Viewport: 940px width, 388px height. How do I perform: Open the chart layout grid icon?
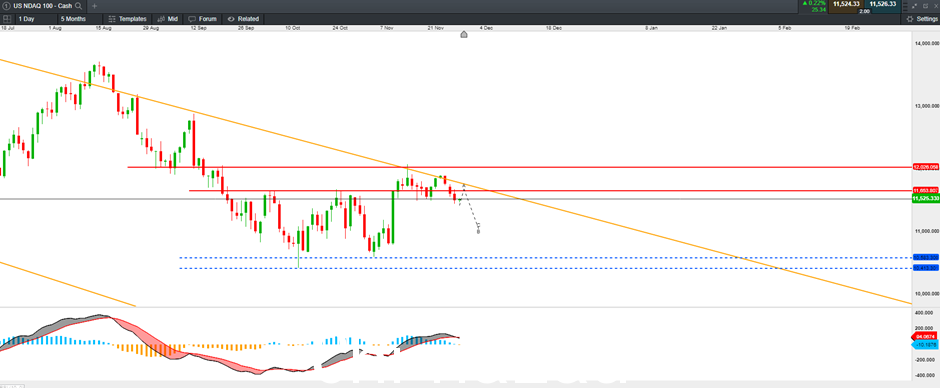coord(7,19)
